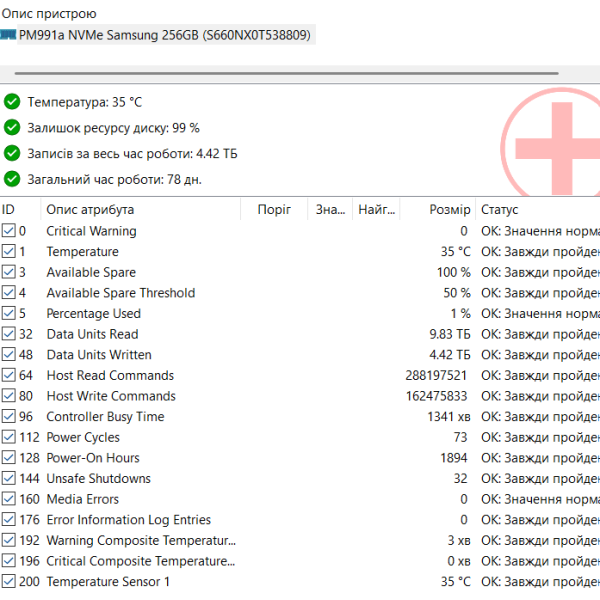Click the green check icon next to Залишок ресурсу диску
The width and height of the screenshot is (600, 600).
coord(12,128)
